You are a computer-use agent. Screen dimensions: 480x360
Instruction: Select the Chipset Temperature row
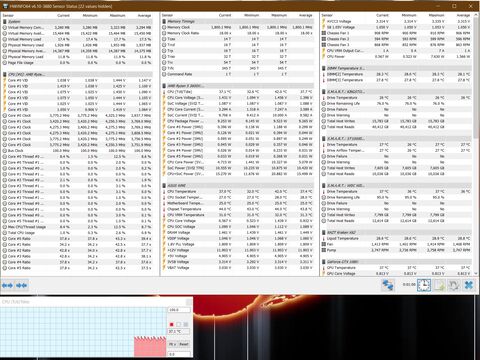pyautogui.click(x=238, y=209)
